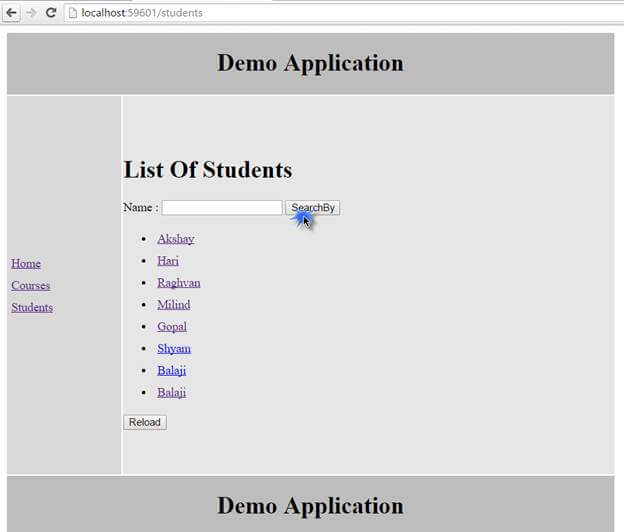Open student Gopal

tap(172, 327)
